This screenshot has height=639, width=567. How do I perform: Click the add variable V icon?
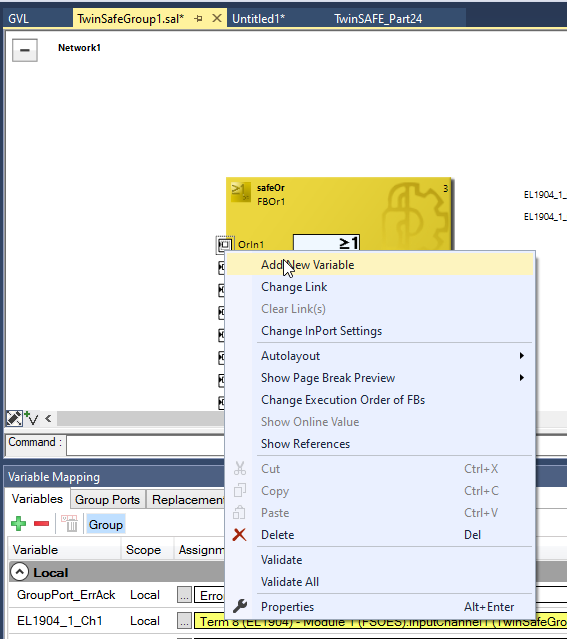tap(31, 419)
